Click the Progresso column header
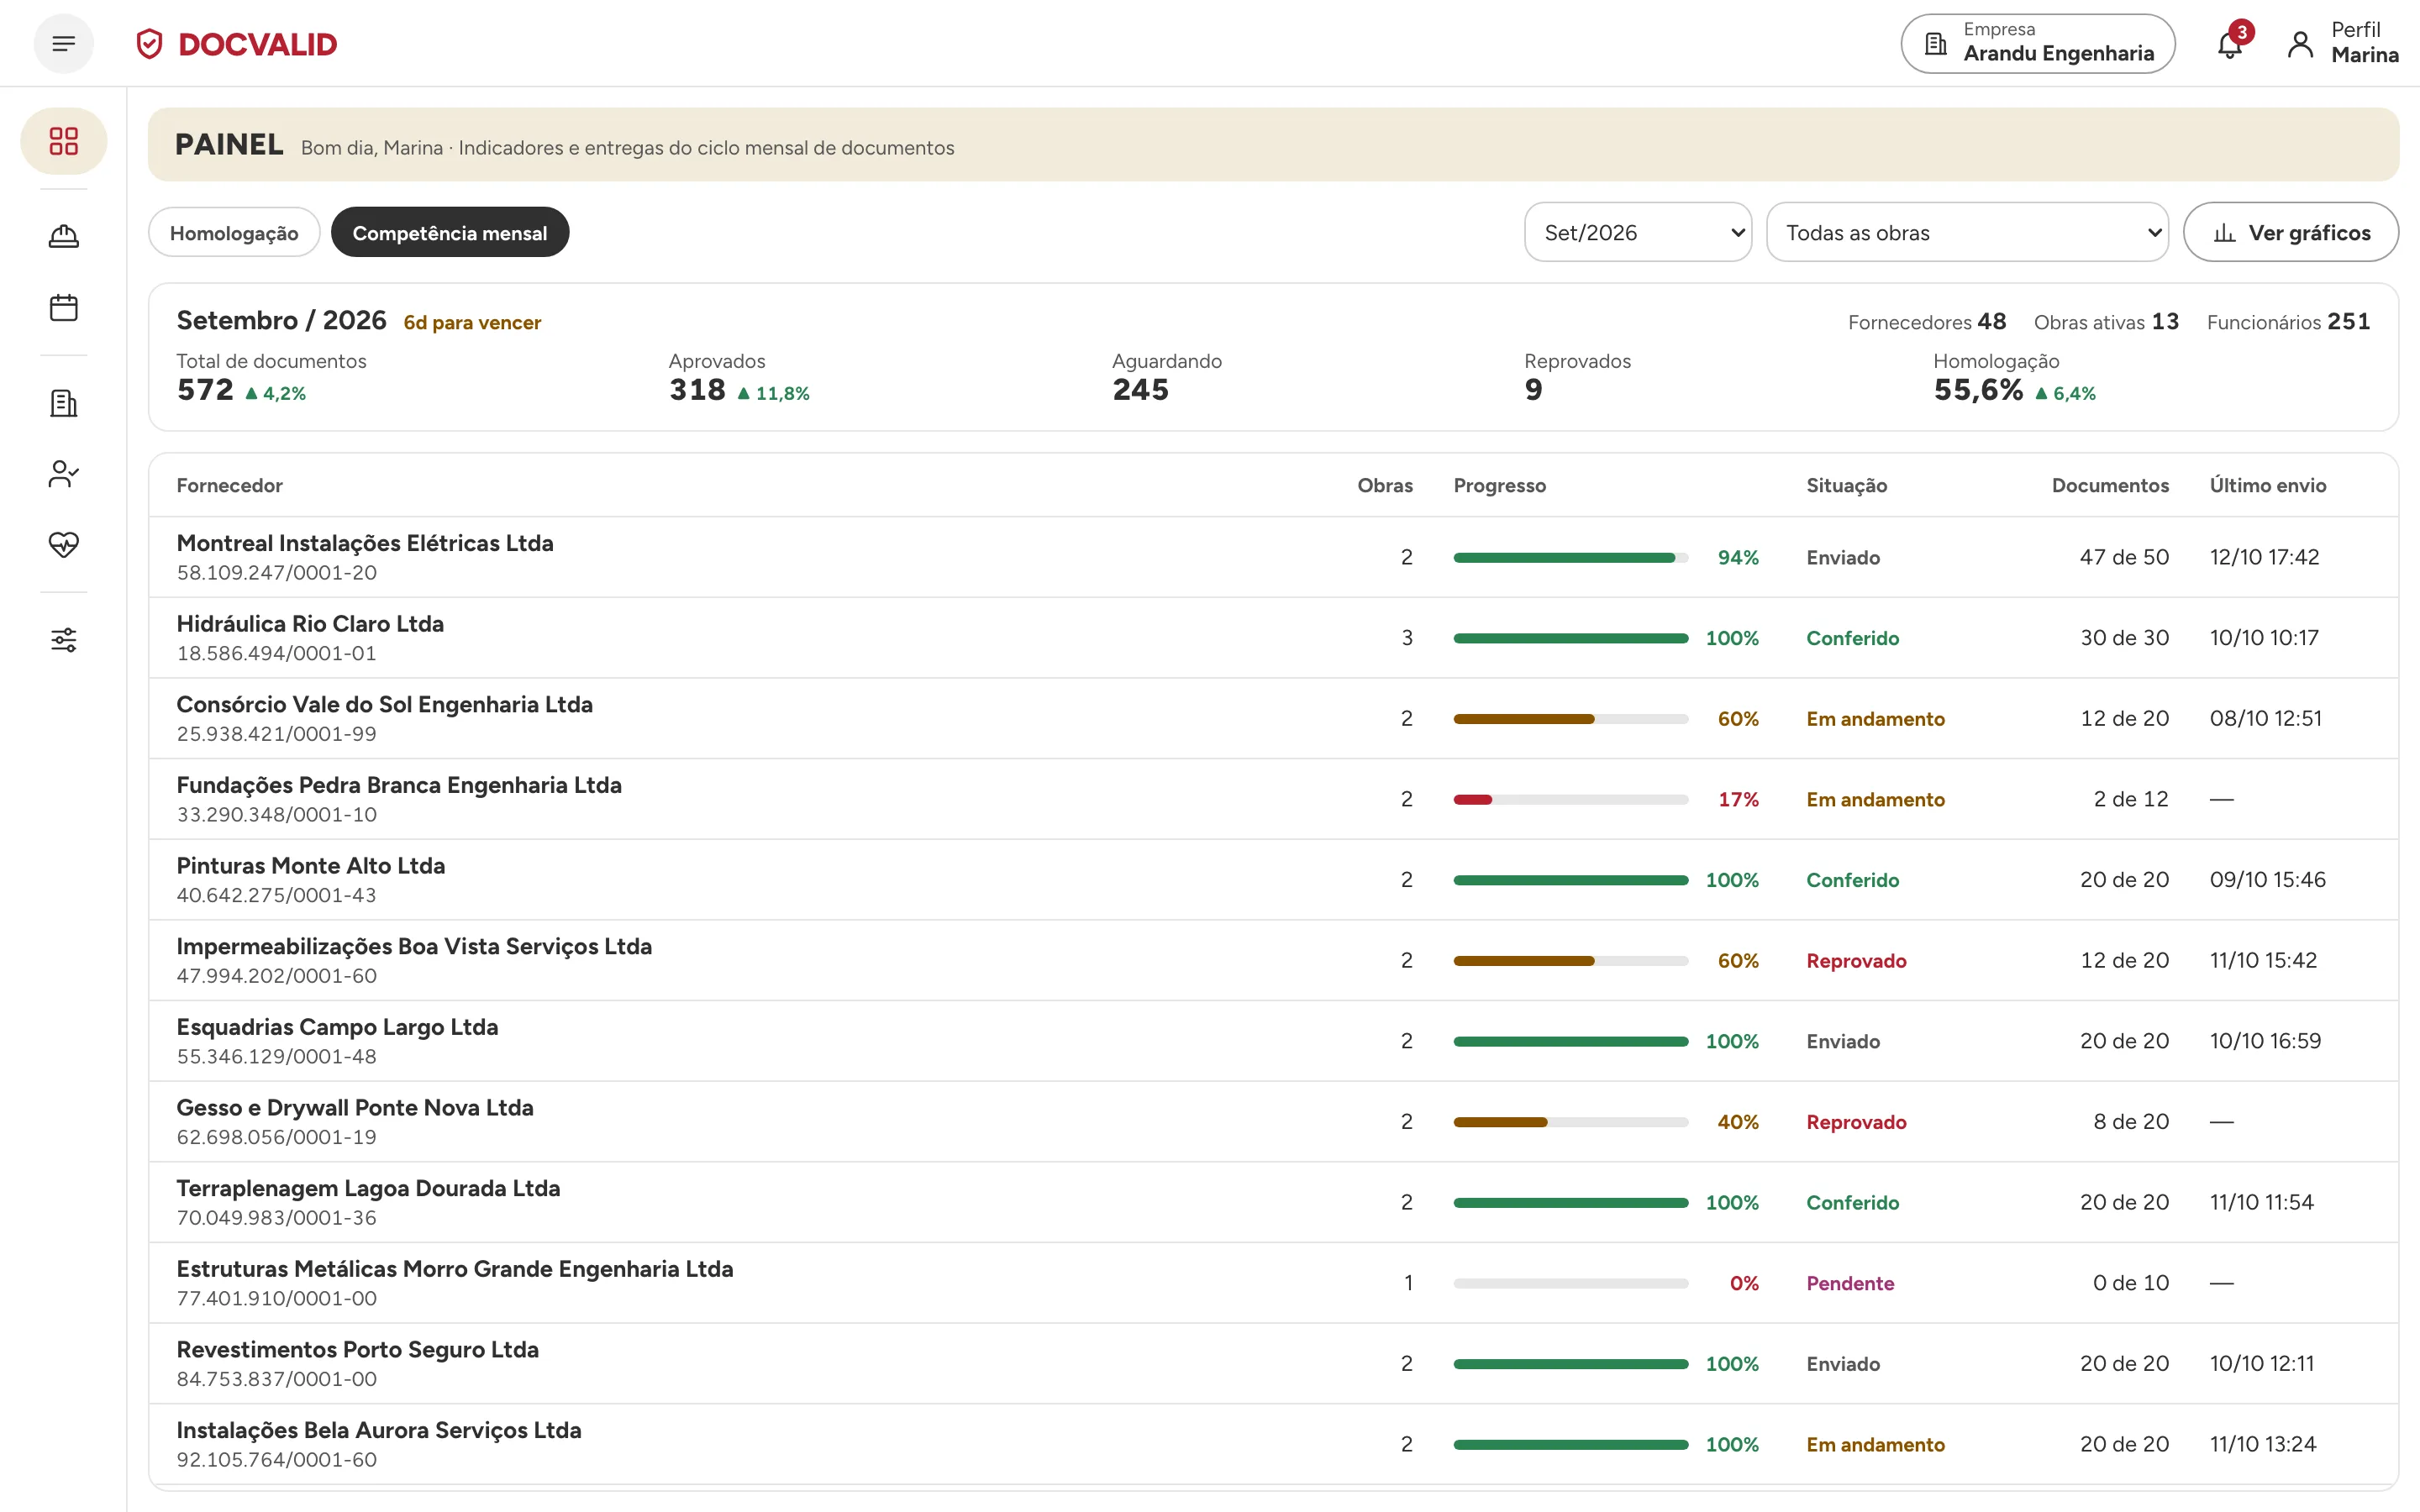The width and height of the screenshot is (2420, 1512). tap(1500, 485)
